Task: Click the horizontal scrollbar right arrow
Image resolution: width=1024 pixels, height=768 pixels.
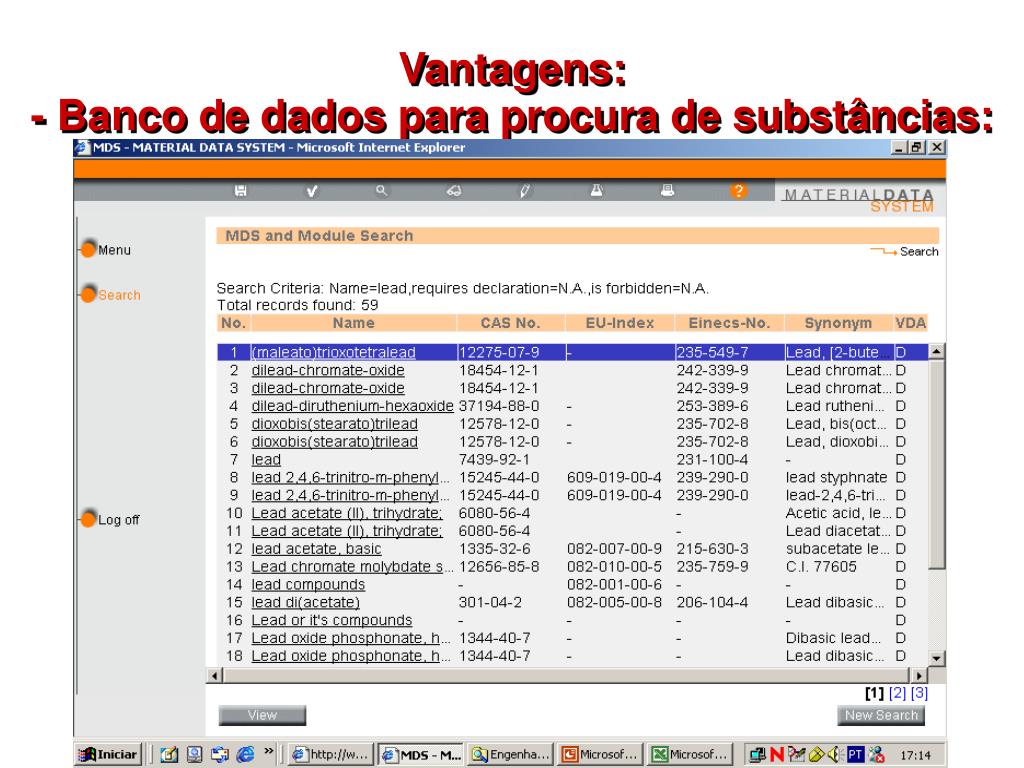Action: pyautogui.click(x=920, y=675)
